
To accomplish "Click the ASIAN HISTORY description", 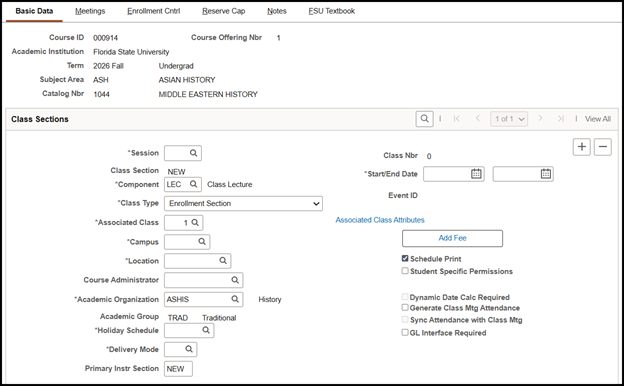I will tap(187, 80).
